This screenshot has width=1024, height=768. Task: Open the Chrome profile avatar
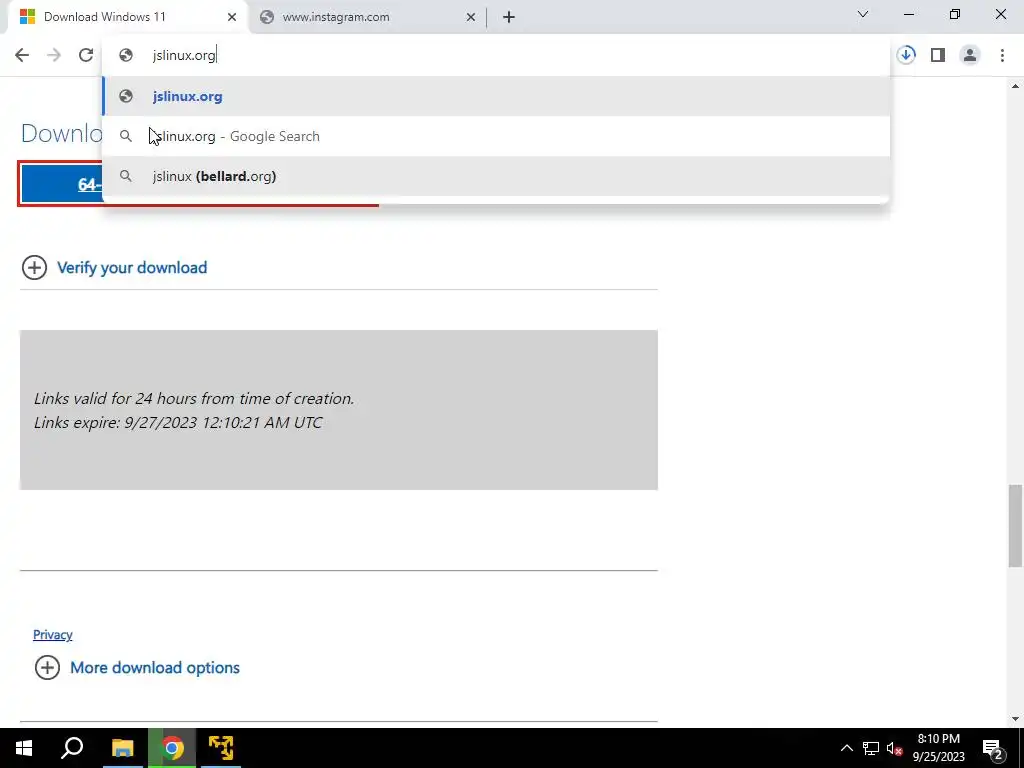point(970,55)
